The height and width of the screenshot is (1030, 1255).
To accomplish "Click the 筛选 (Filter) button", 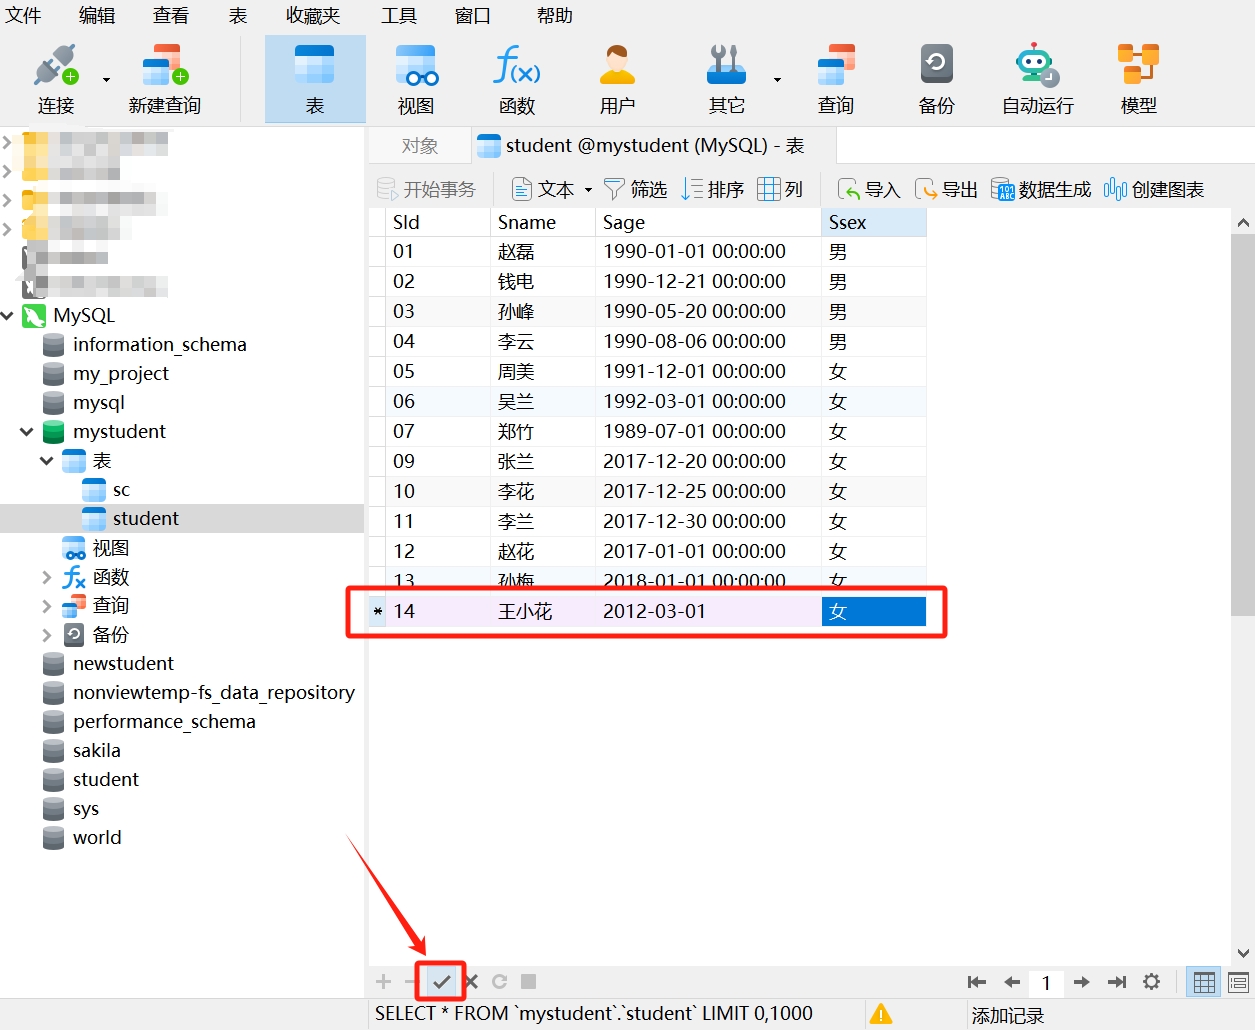I will pyautogui.click(x=636, y=190).
